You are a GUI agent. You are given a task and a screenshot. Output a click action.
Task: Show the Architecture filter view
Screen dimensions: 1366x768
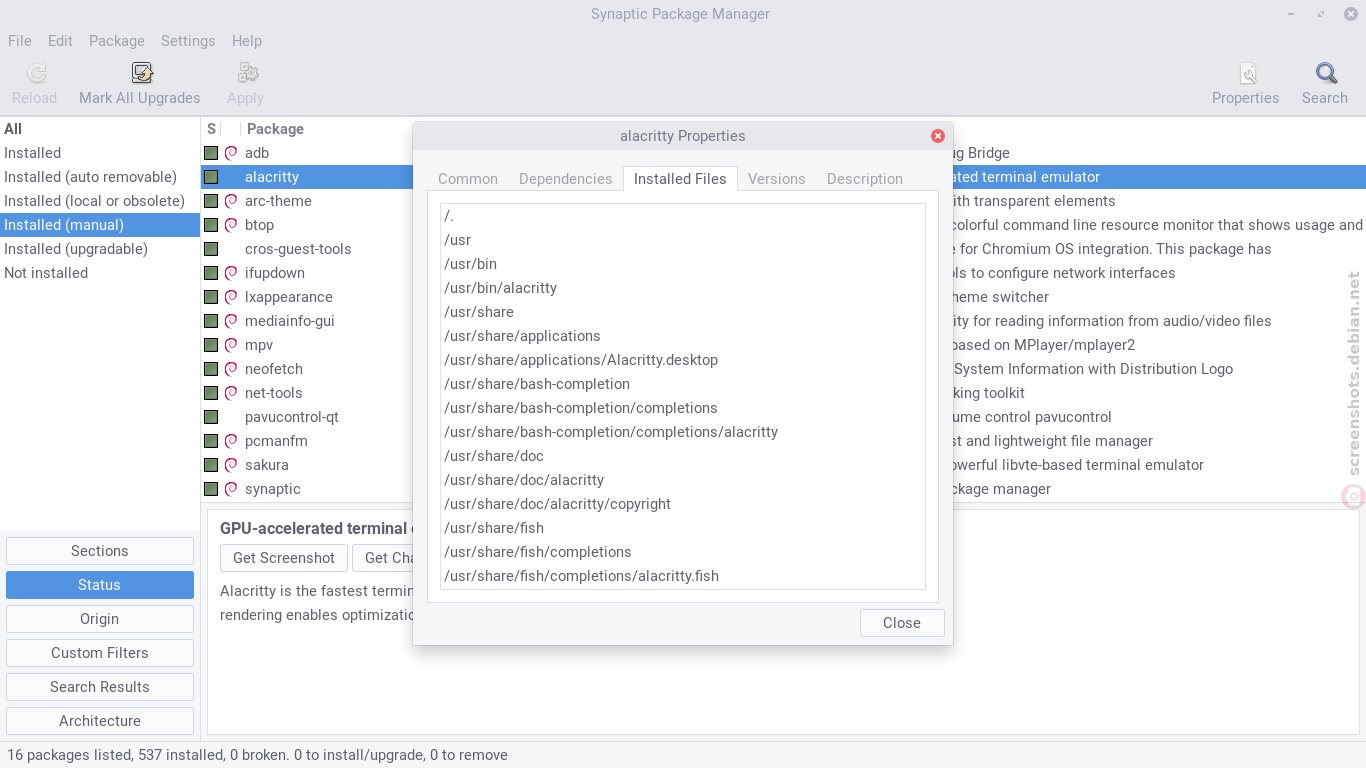100,721
